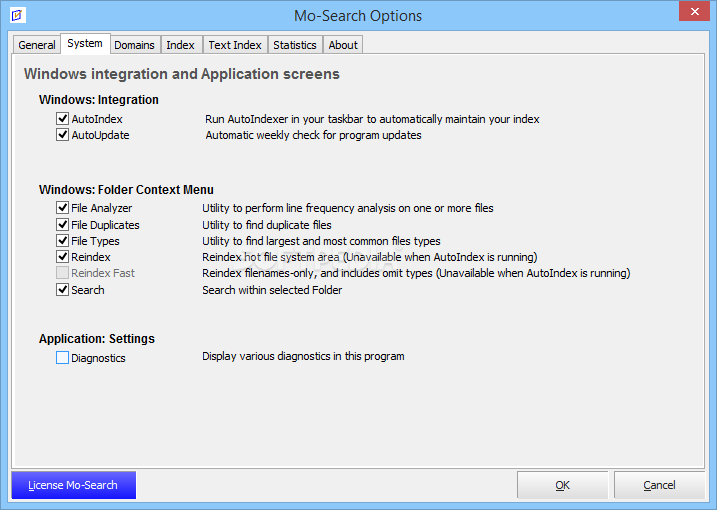Click the 'Mo-Search Options' window title text
717x510 pixels.
(x=358, y=16)
